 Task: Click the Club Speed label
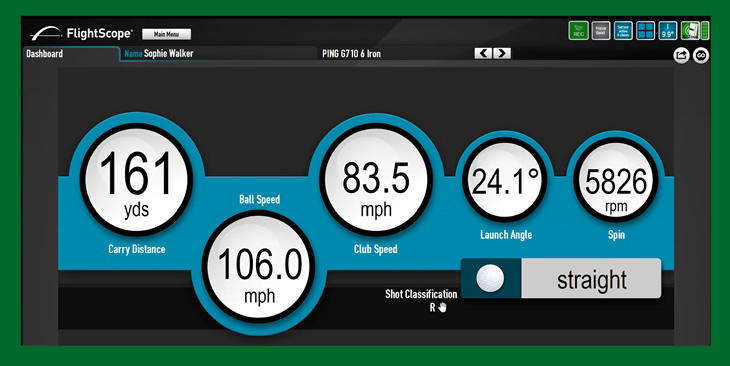[x=376, y=249]
